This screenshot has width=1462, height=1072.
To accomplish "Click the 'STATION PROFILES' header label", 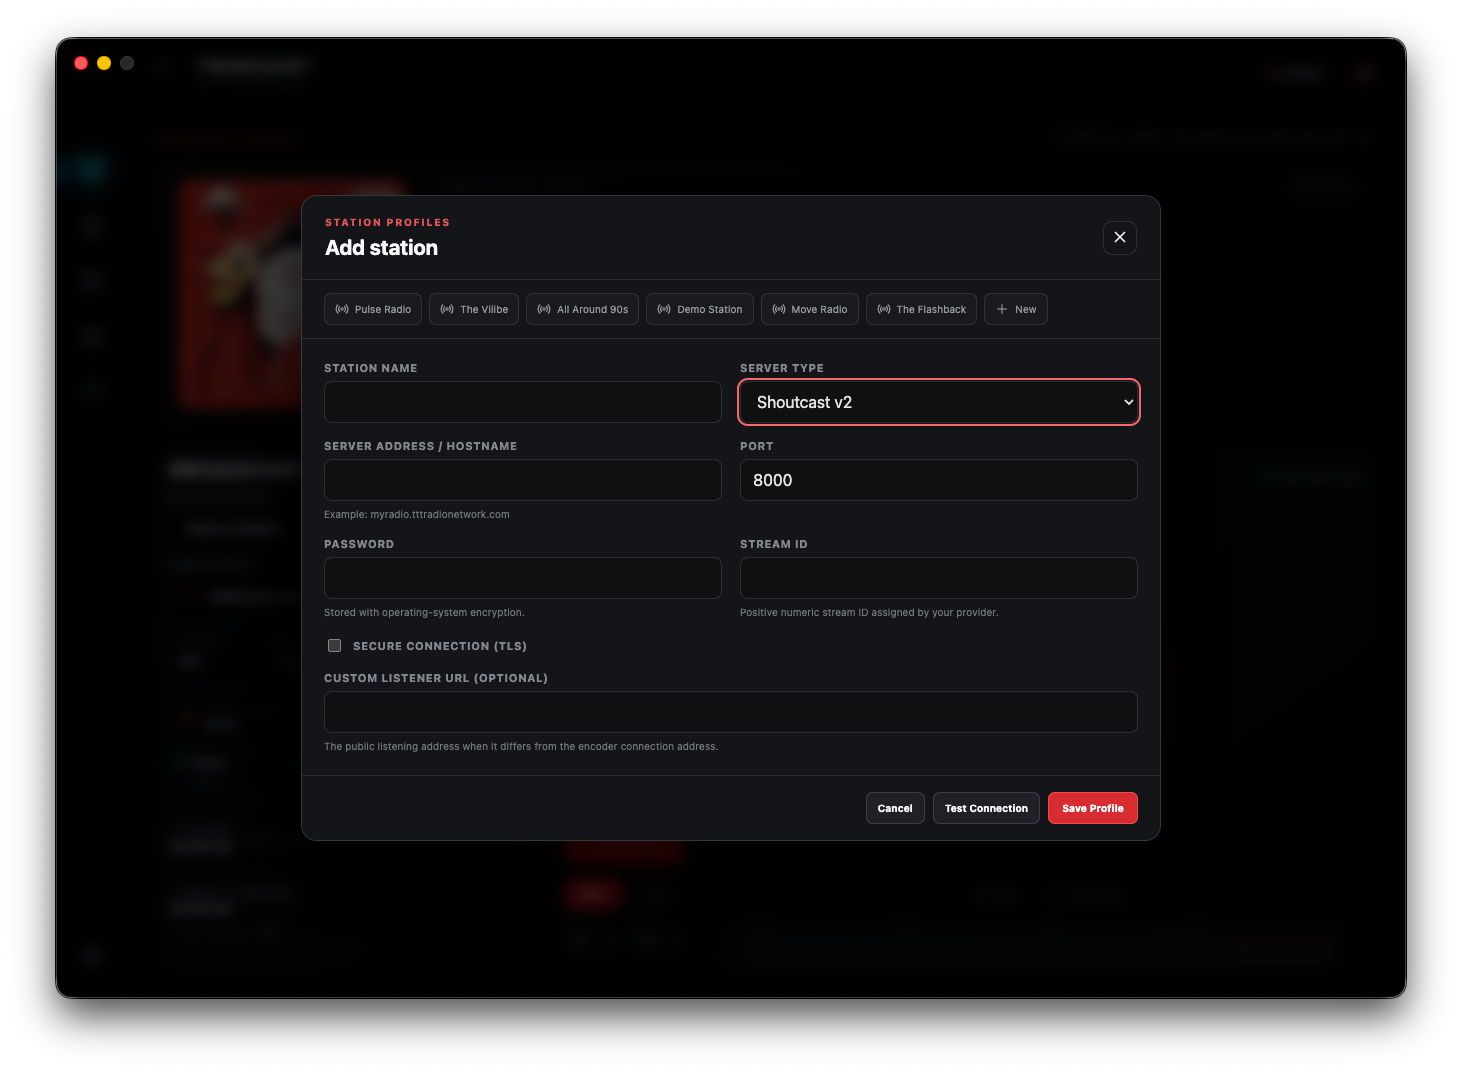I will [388, 223].
